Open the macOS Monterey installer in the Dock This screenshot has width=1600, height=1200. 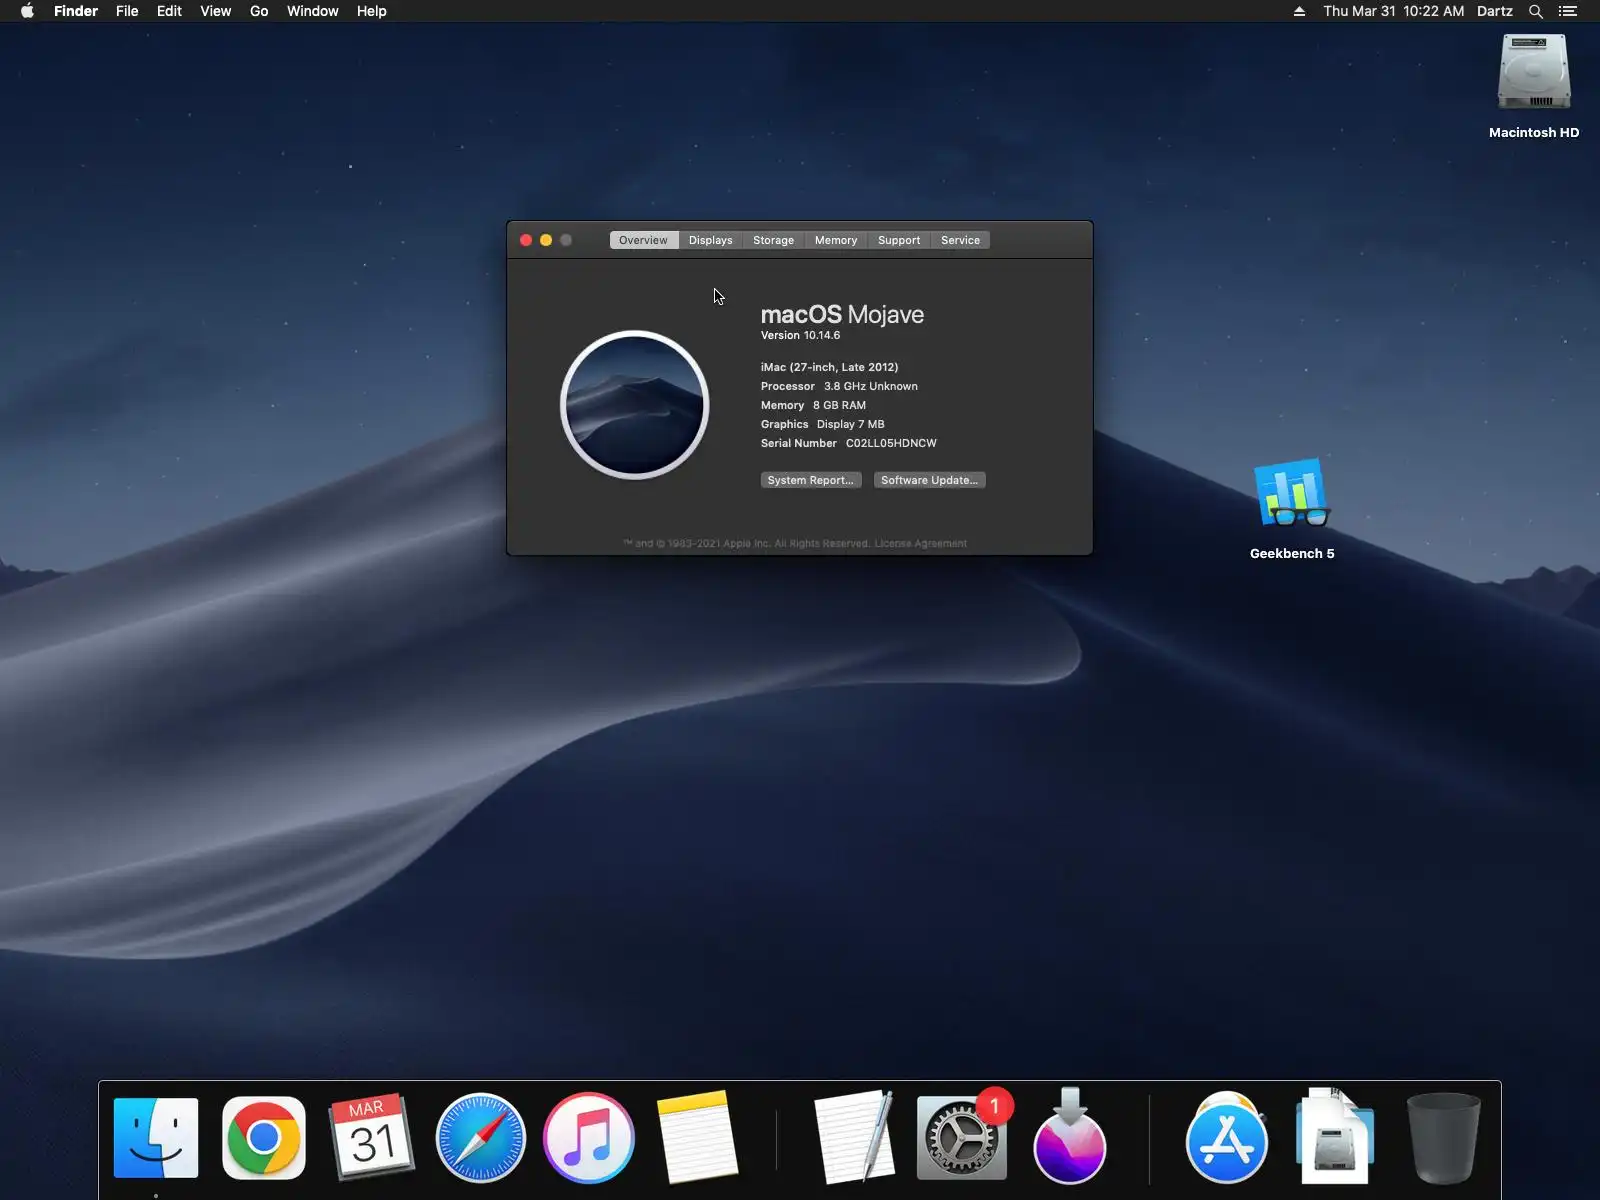pos(1070,1136)
